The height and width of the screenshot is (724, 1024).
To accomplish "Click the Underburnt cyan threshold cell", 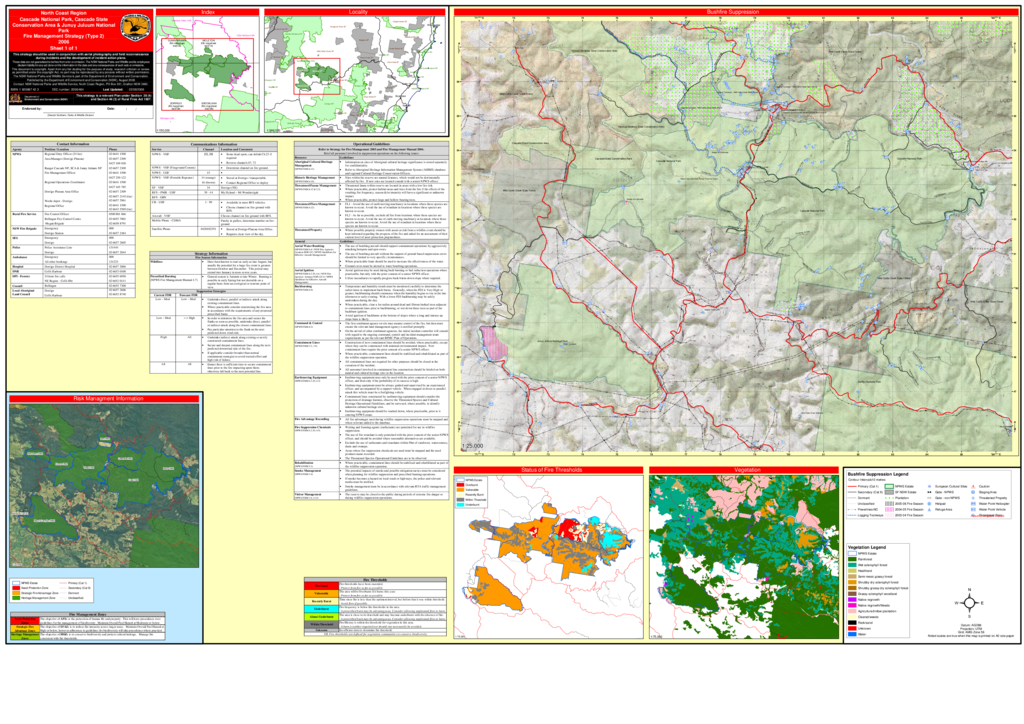I will pos(321,609).
